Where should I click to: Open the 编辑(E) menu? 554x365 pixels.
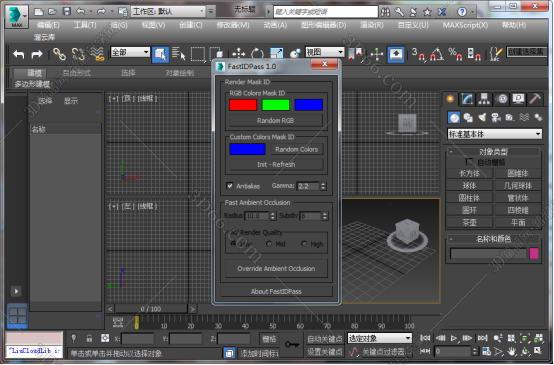tap(48, 25)
